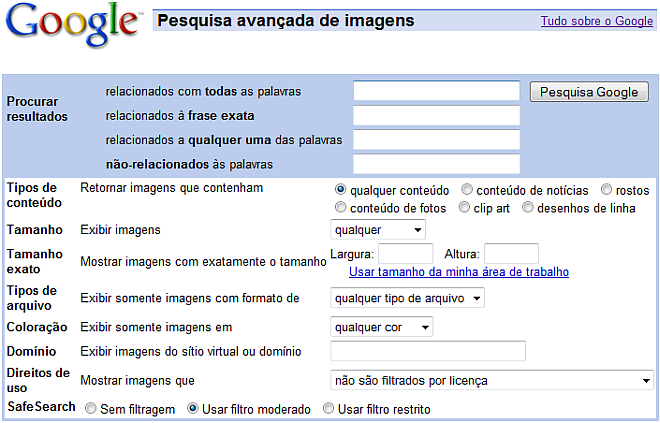Click the 'Pesquisa Google' button
Screen dimensions: 660x423
pos(589,92)
